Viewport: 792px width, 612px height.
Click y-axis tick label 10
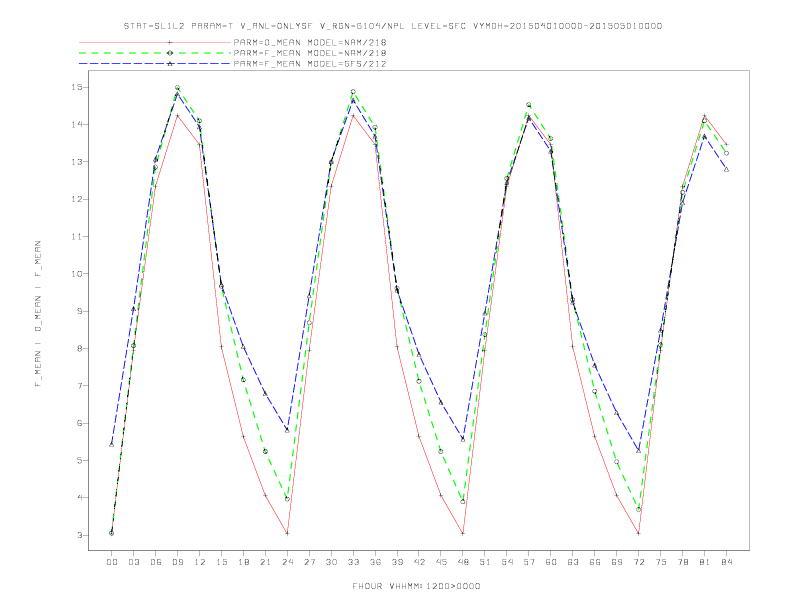[77, 274]
